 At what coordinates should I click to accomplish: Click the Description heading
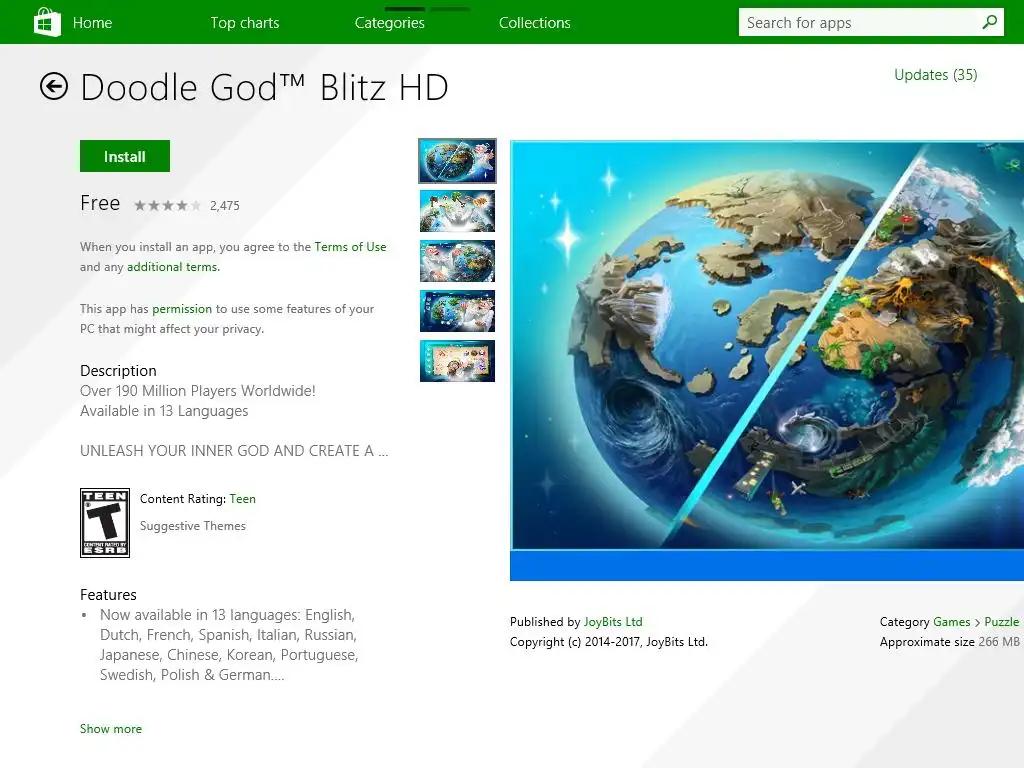(x=118, y=370)
